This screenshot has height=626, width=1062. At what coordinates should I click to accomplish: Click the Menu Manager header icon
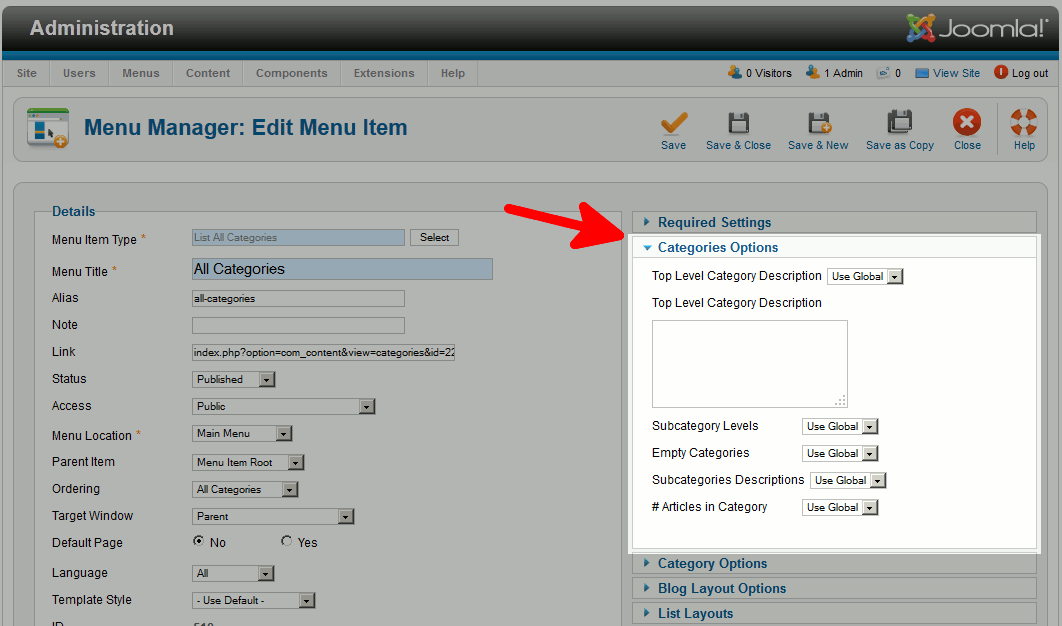click(x=47, y=128)
